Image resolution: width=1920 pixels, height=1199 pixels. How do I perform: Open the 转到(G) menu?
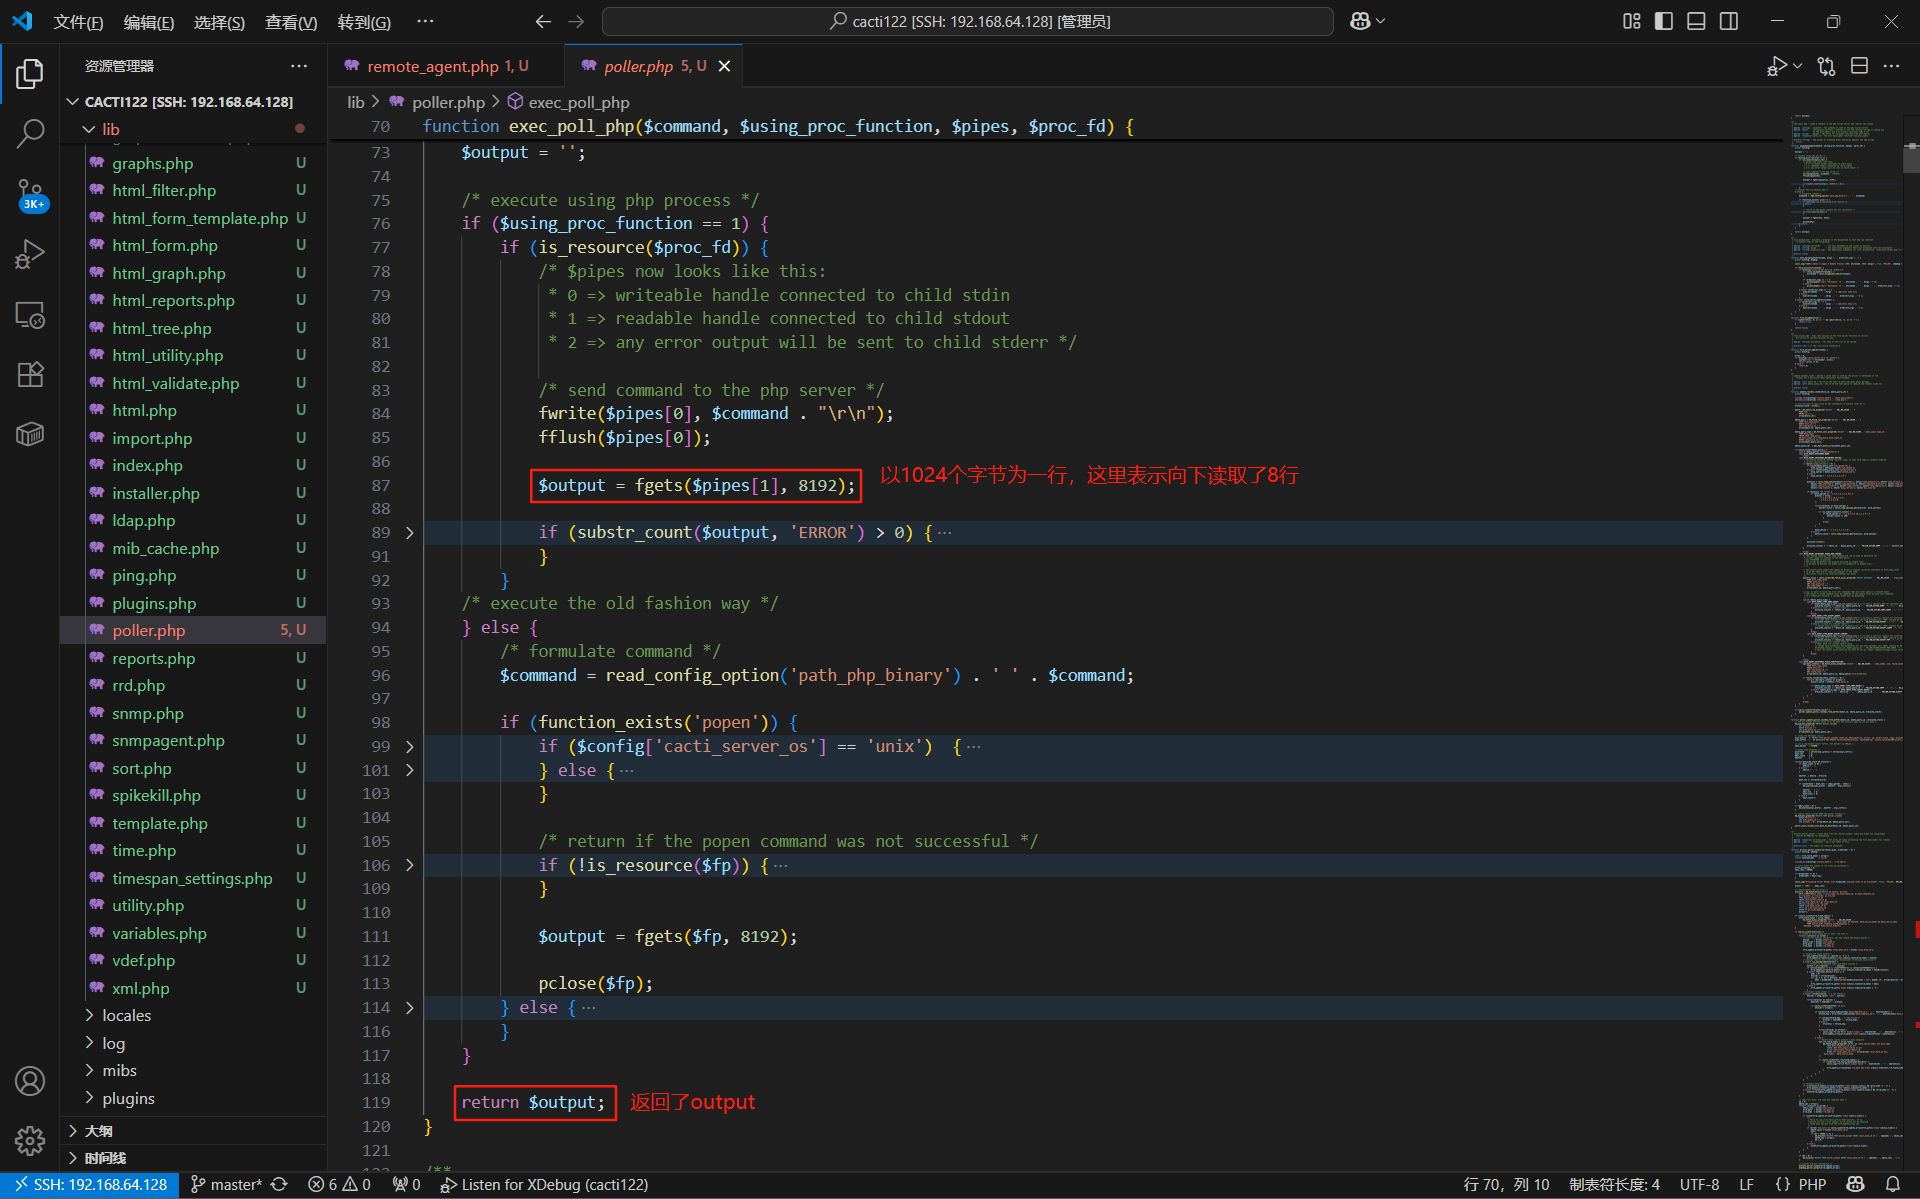[364, 21]
